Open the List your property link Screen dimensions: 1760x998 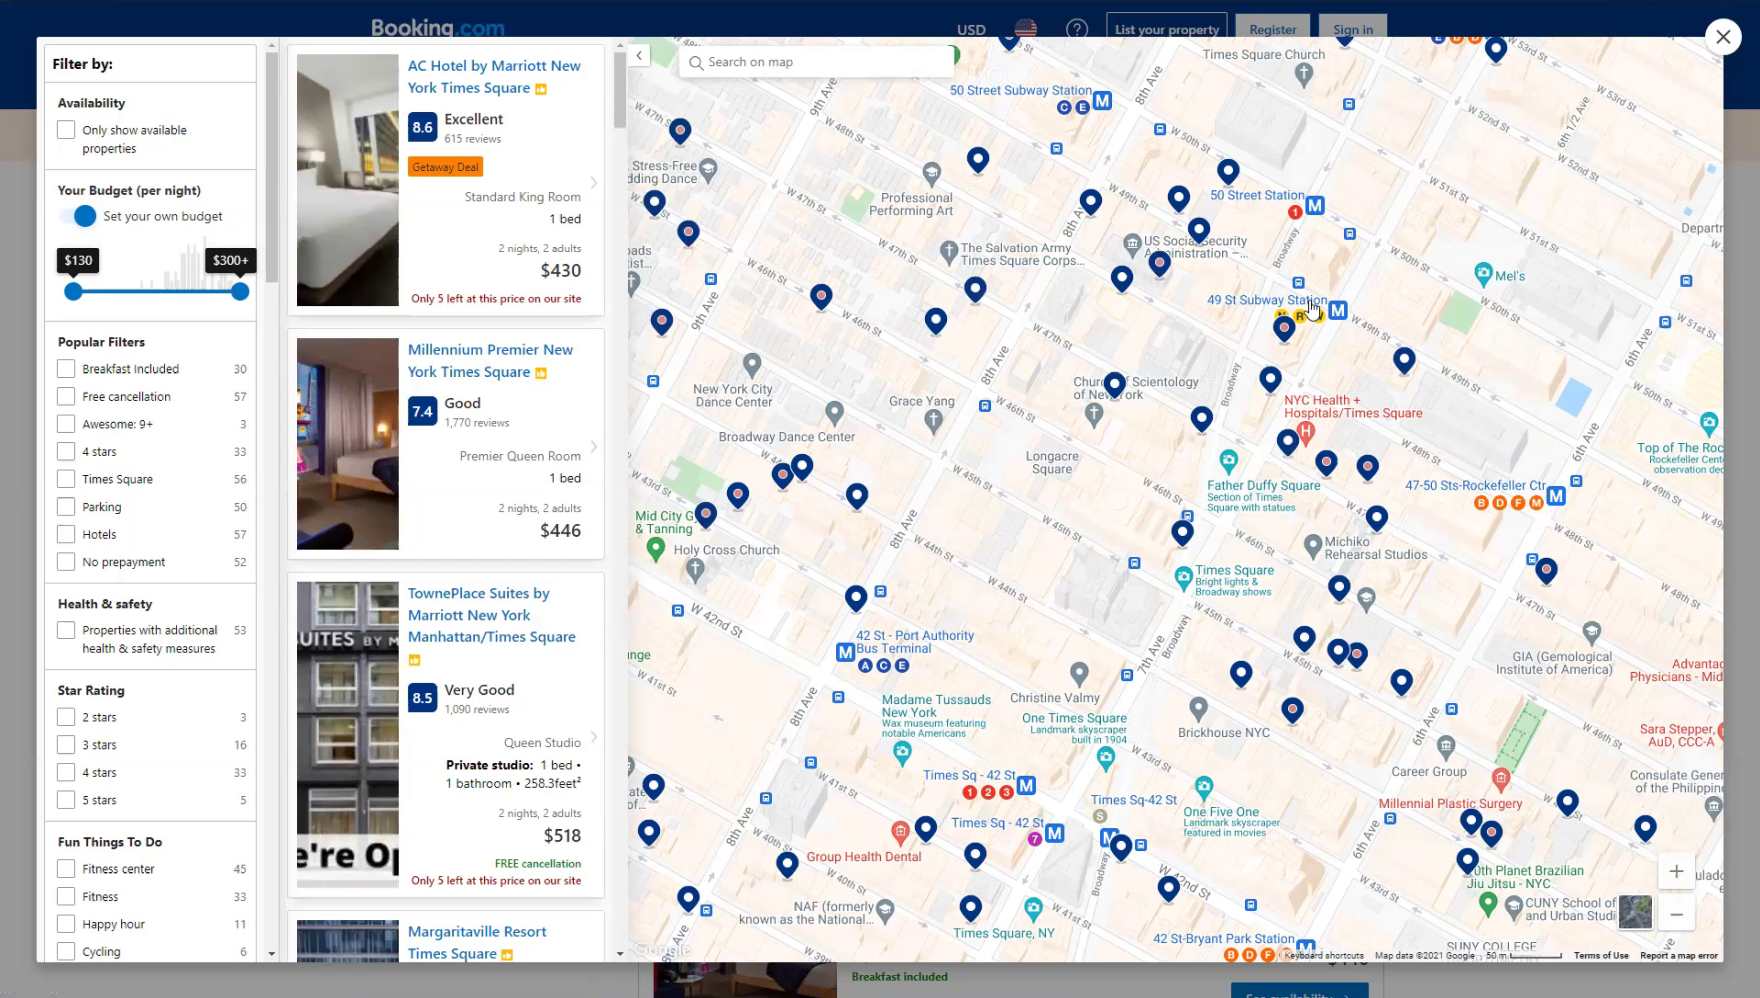(1167, 29)
